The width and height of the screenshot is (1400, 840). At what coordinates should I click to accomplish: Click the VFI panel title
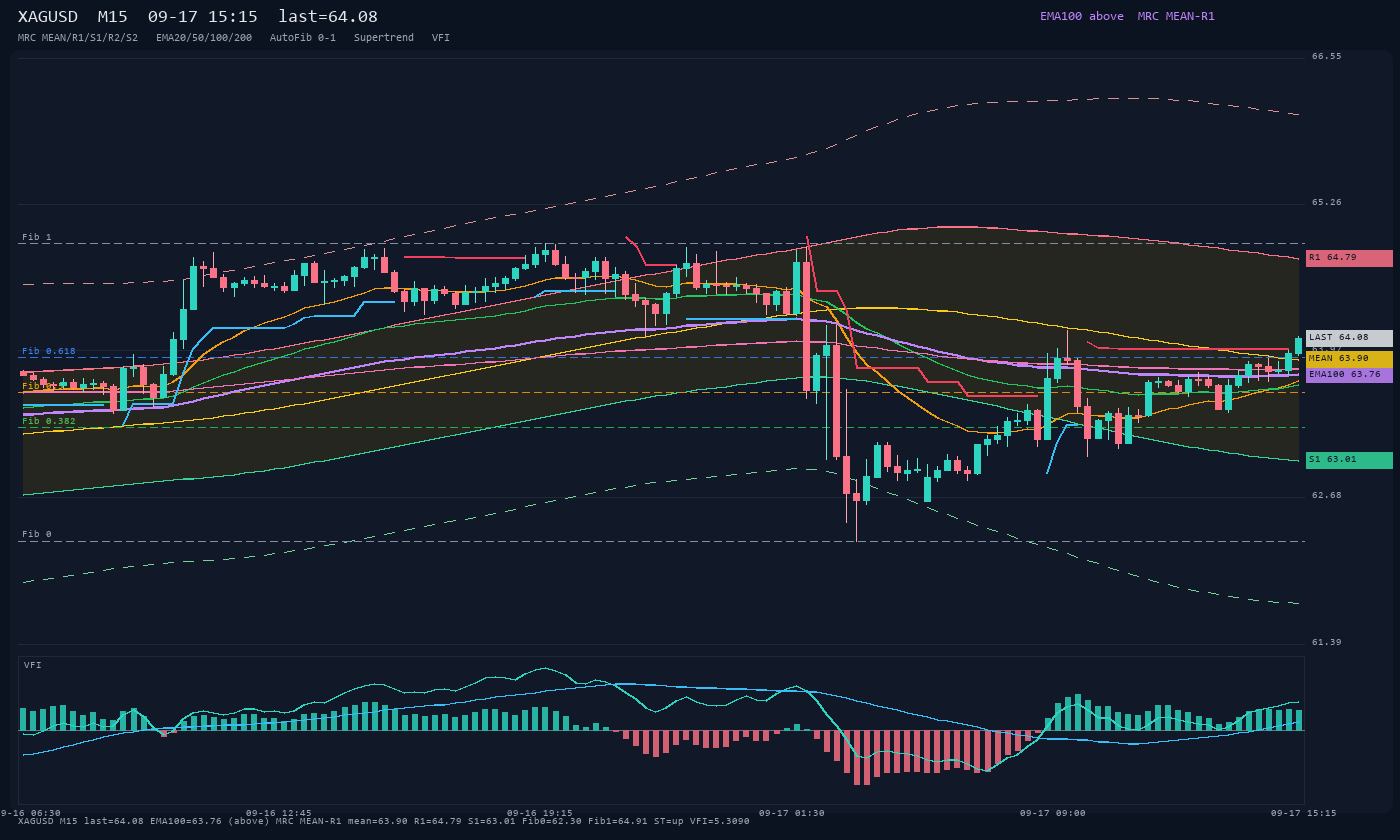(x=33, y=665)
